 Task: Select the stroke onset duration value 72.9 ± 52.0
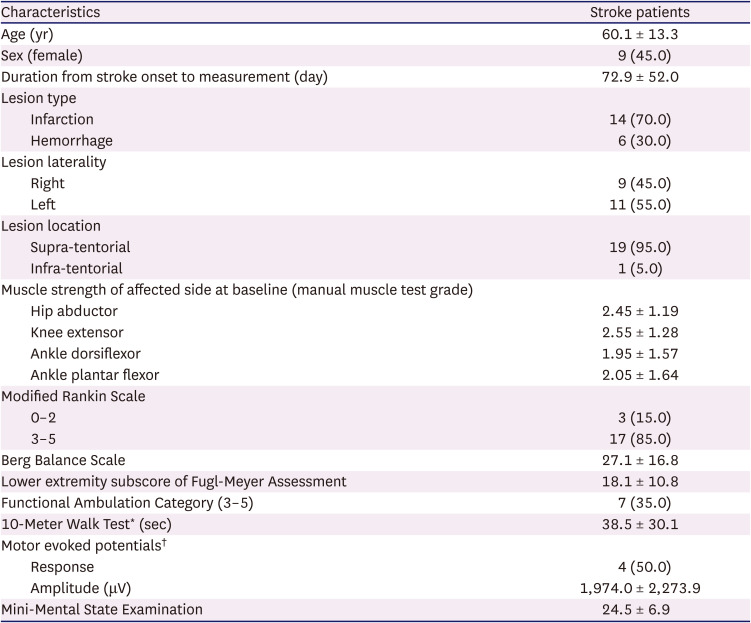(640, 77)
